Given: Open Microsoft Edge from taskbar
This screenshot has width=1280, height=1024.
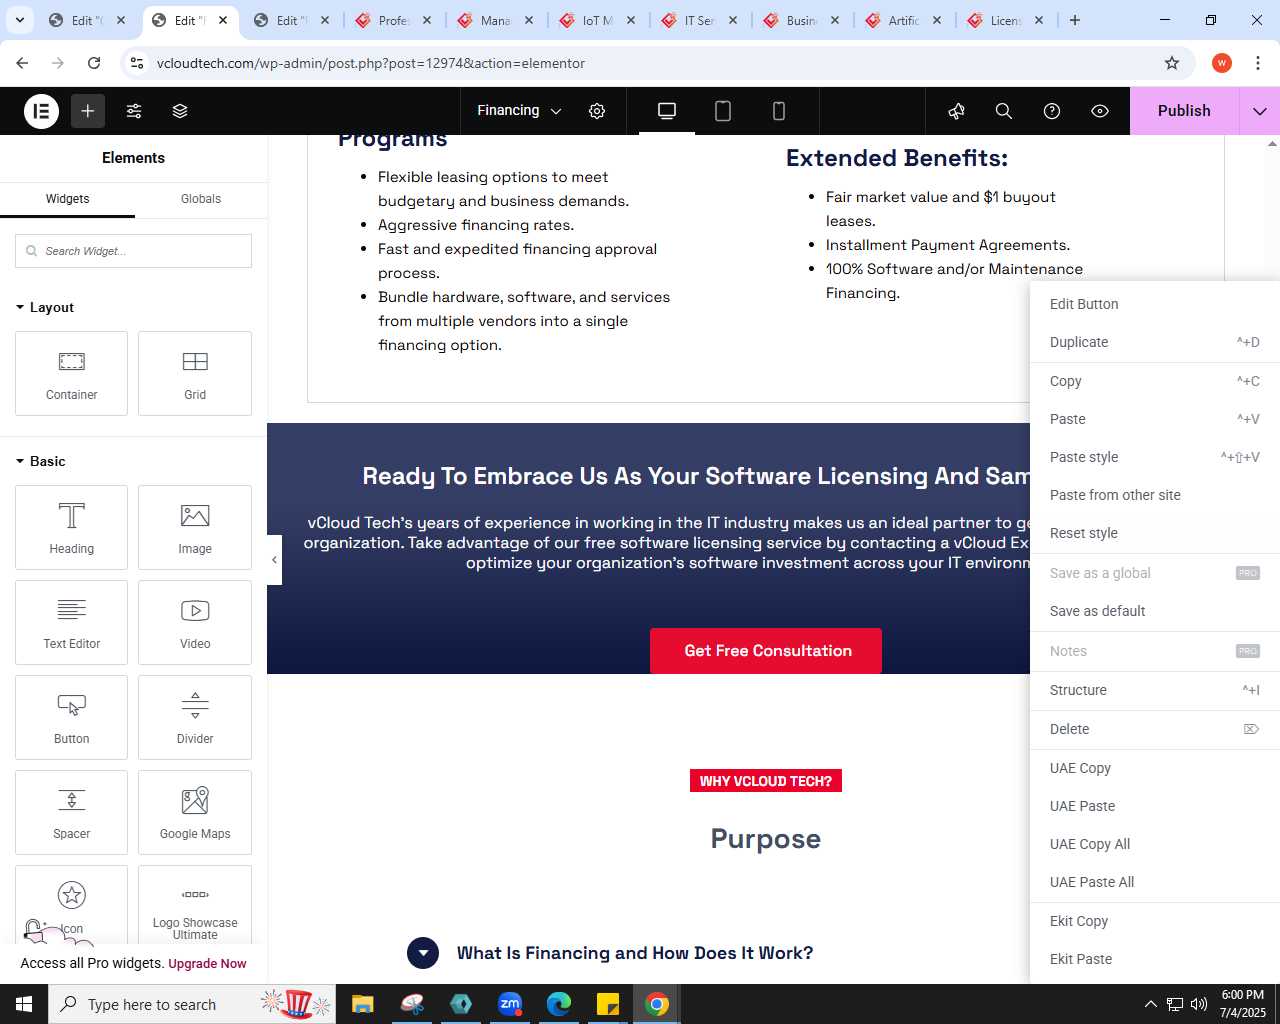Looking at the screenshot, I should (x=559, y=1004).
